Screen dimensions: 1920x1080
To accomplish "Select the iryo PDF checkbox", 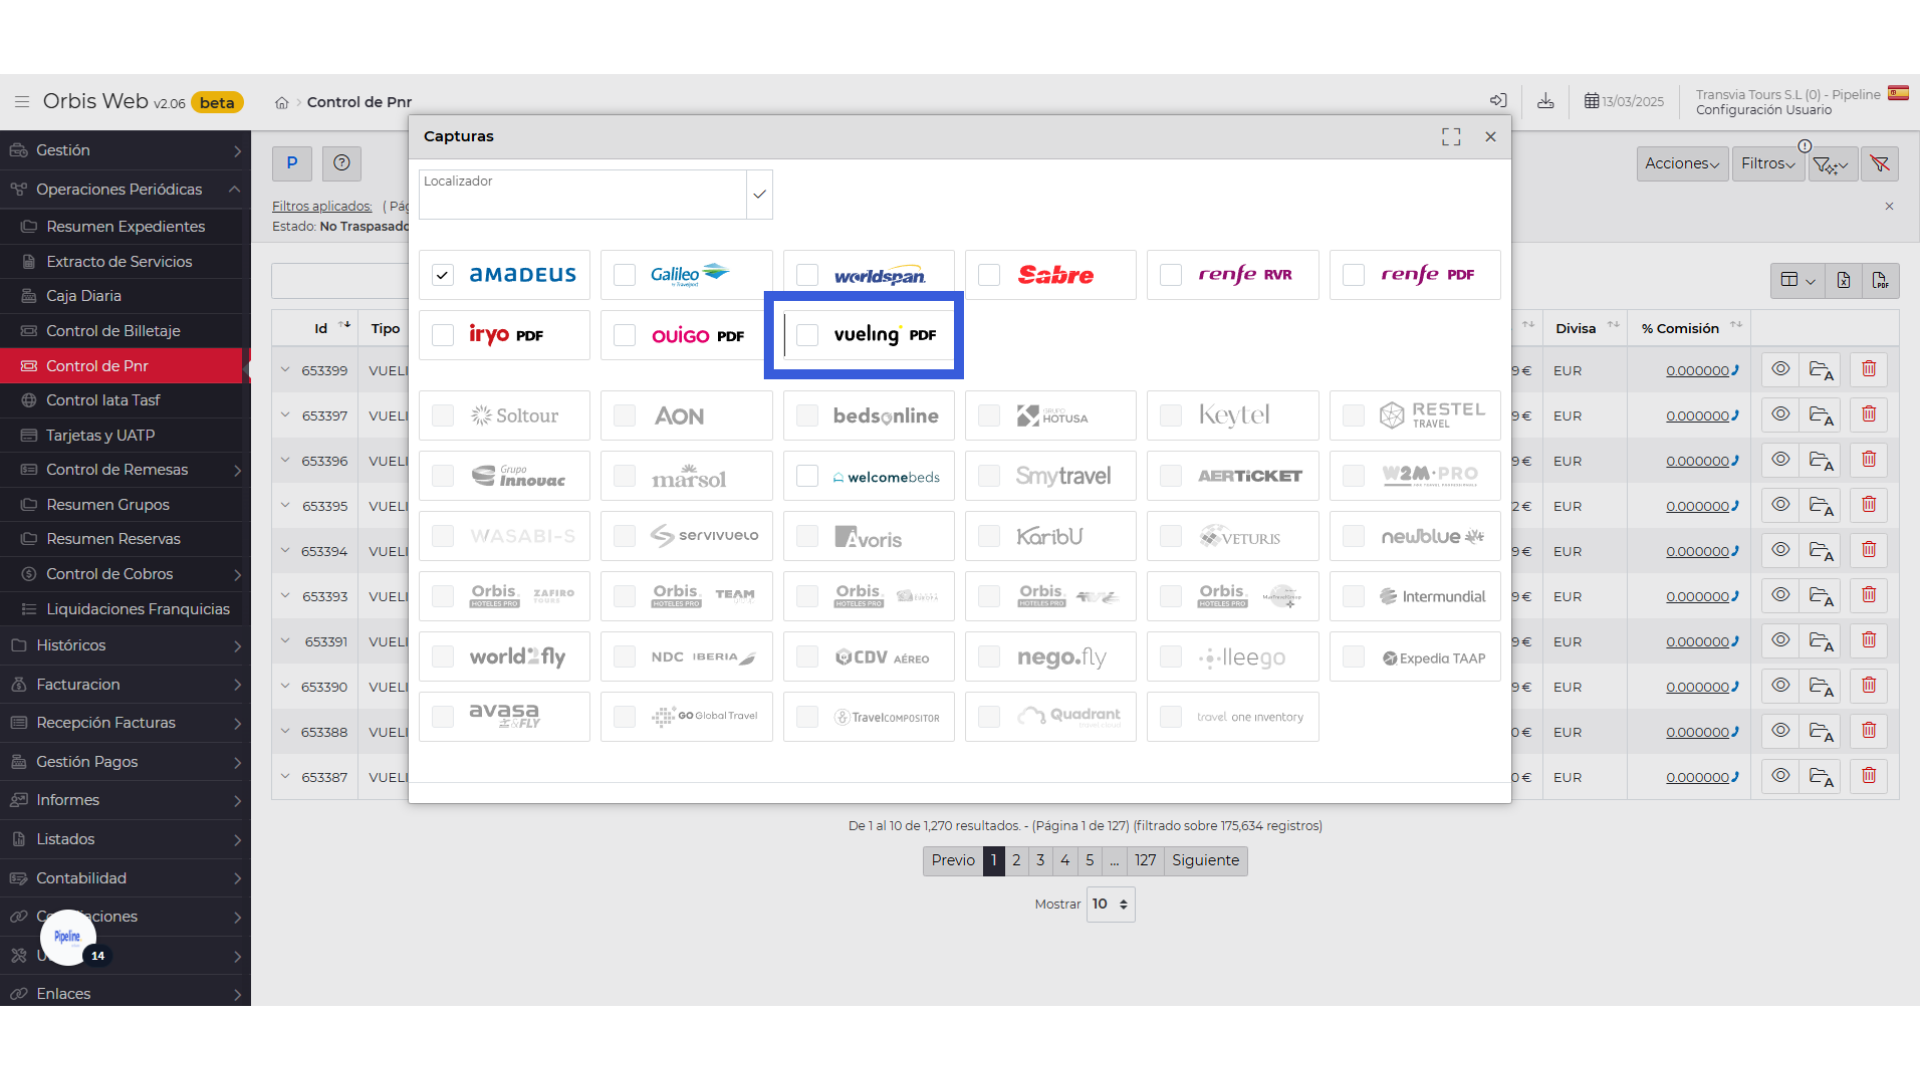I will (x=443, y=335).
